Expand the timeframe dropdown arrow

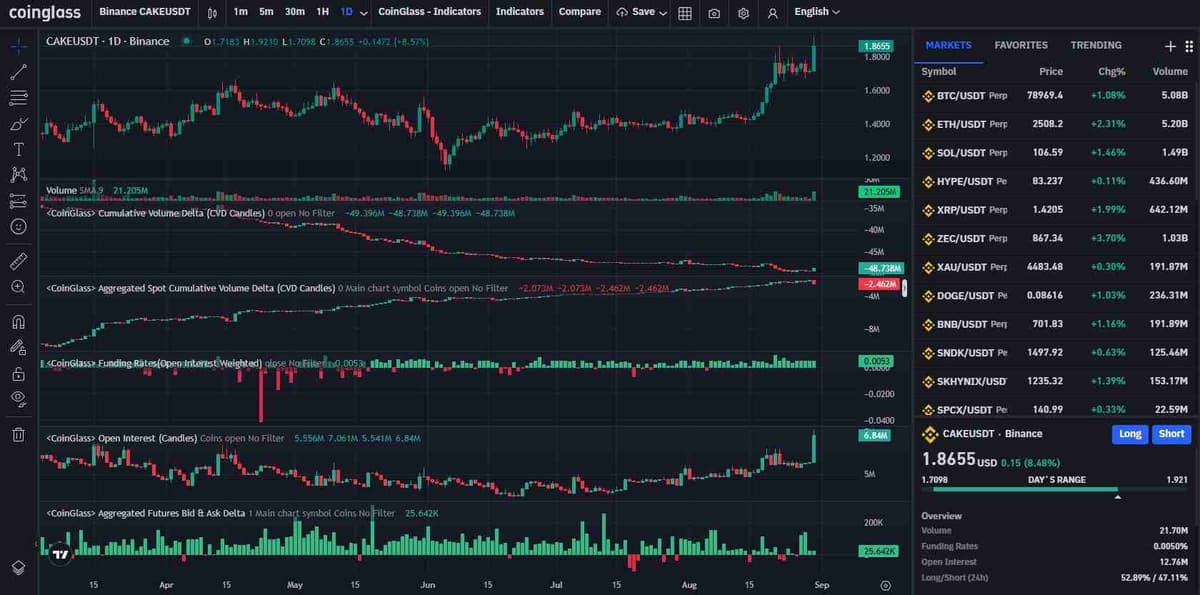click(x=363, y=13)
